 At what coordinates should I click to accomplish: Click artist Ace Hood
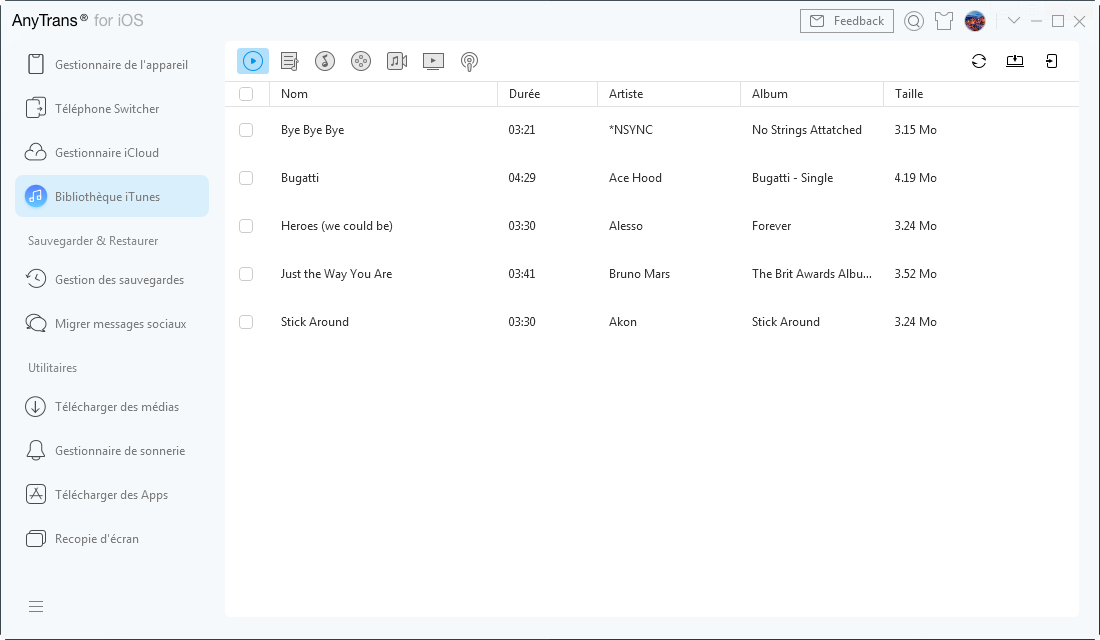coord(635,178)
